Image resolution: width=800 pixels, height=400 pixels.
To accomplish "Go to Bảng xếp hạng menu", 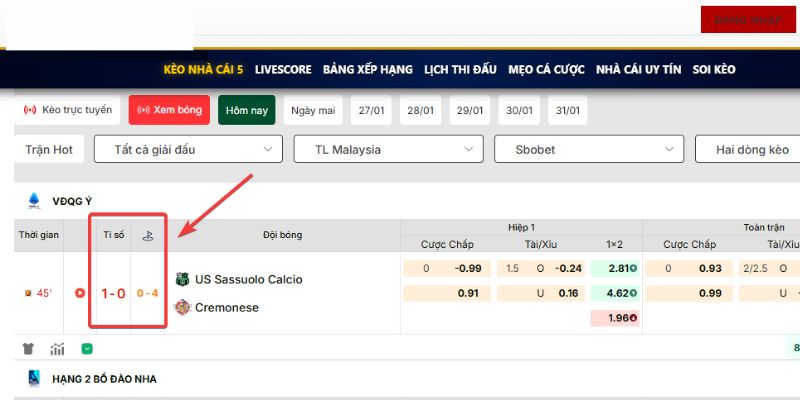I will click(367, 70).
